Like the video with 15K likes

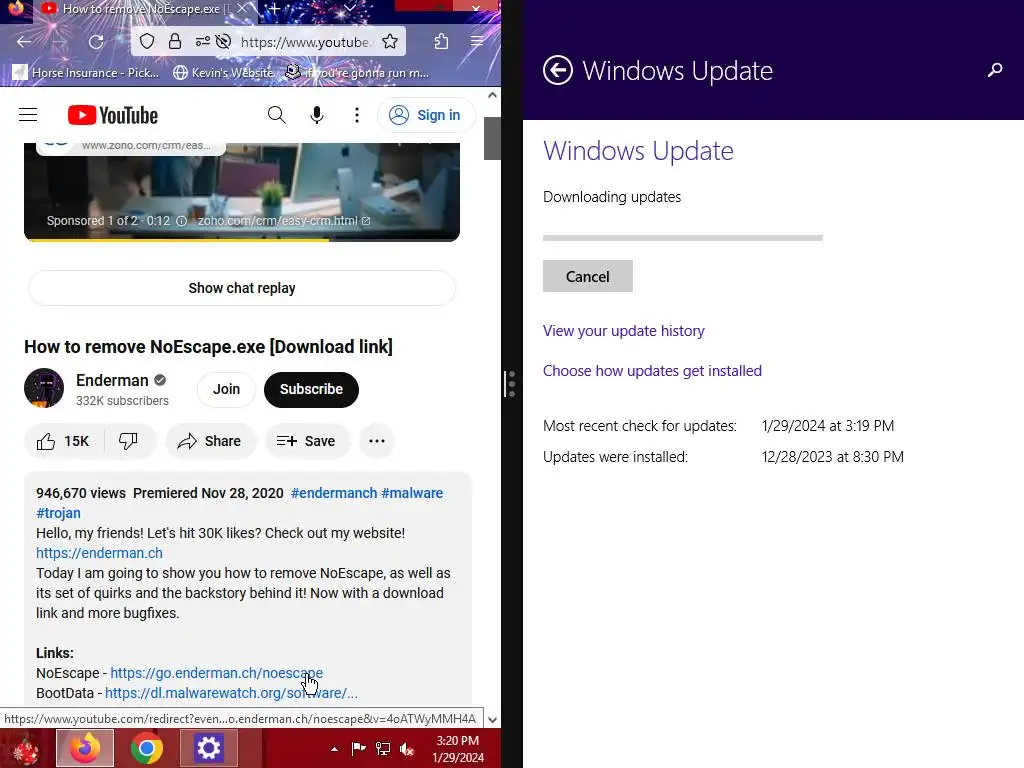pos(63,441)
